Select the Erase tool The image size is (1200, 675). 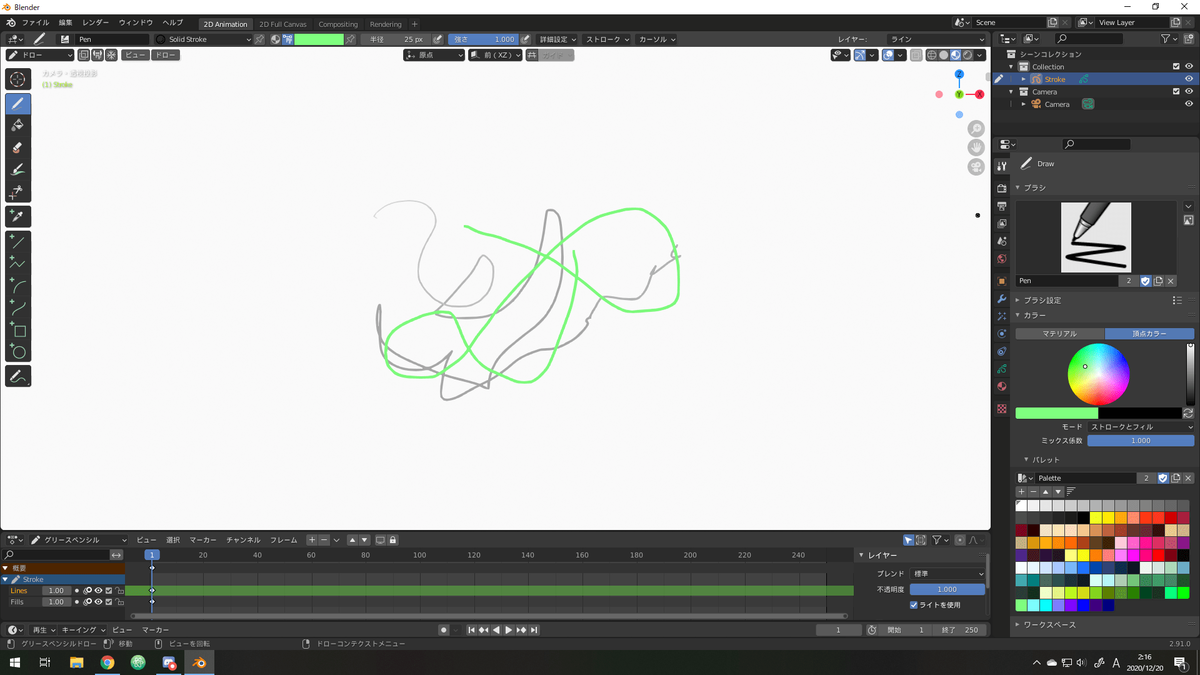click(x=18, y=147)
